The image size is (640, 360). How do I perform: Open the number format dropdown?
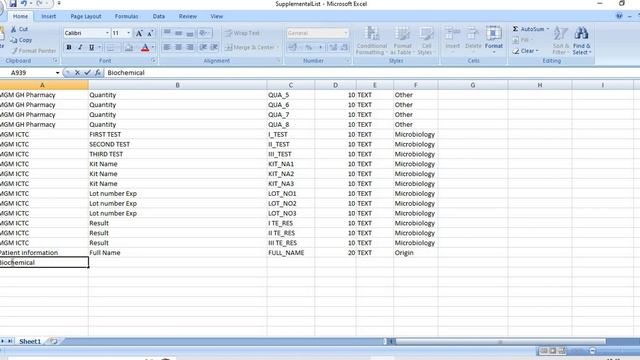point(346,33)
